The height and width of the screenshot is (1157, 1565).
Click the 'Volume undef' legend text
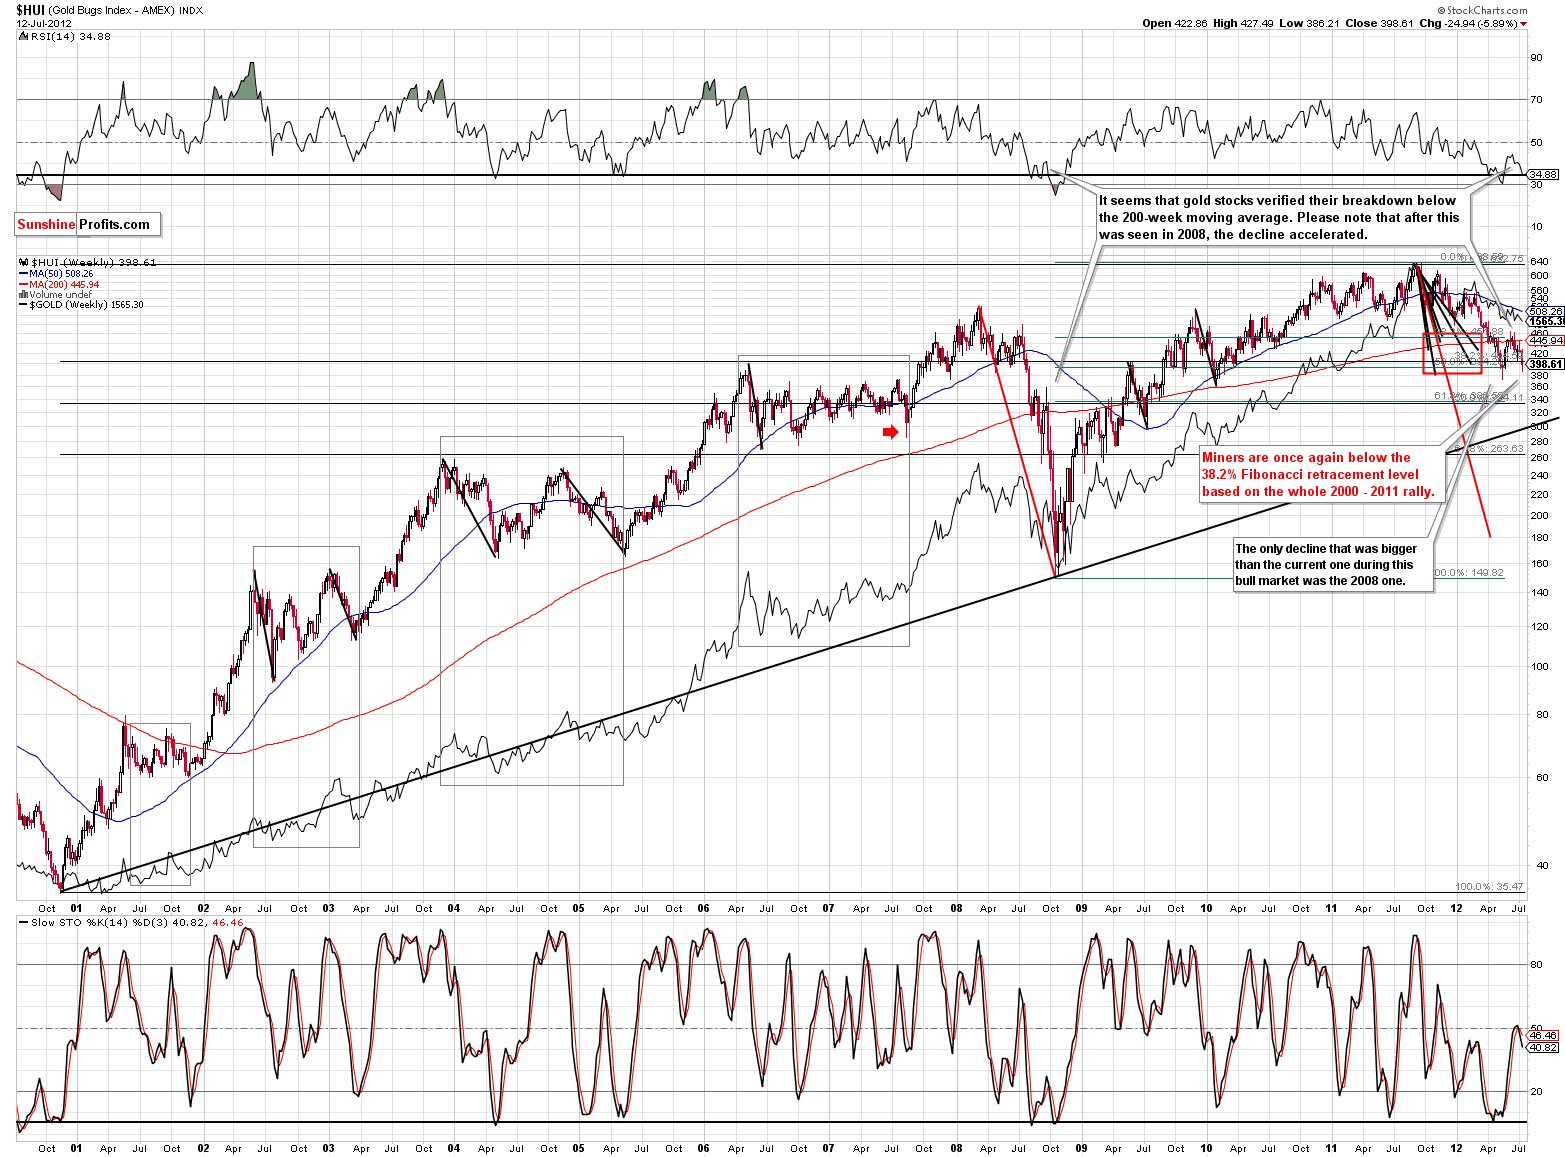[60, 294]
